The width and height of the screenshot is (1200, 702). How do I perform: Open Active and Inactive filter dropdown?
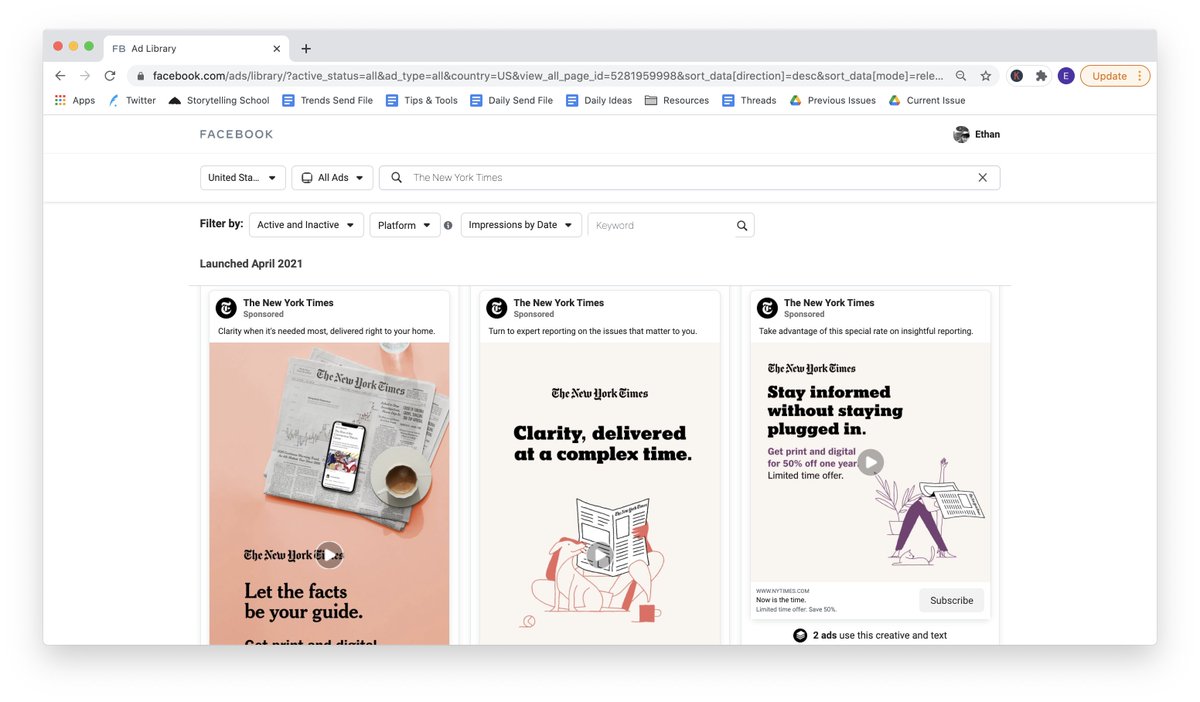coord(306,225)
